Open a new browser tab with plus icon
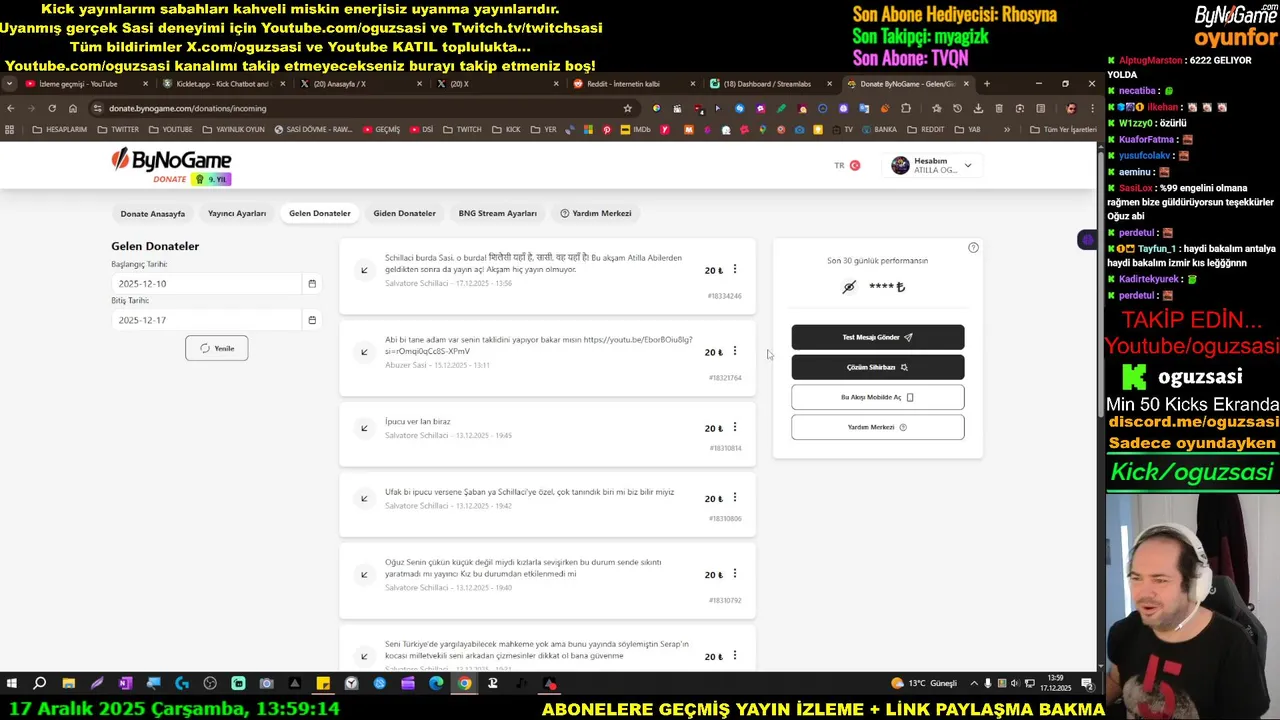 click(986, 84)
